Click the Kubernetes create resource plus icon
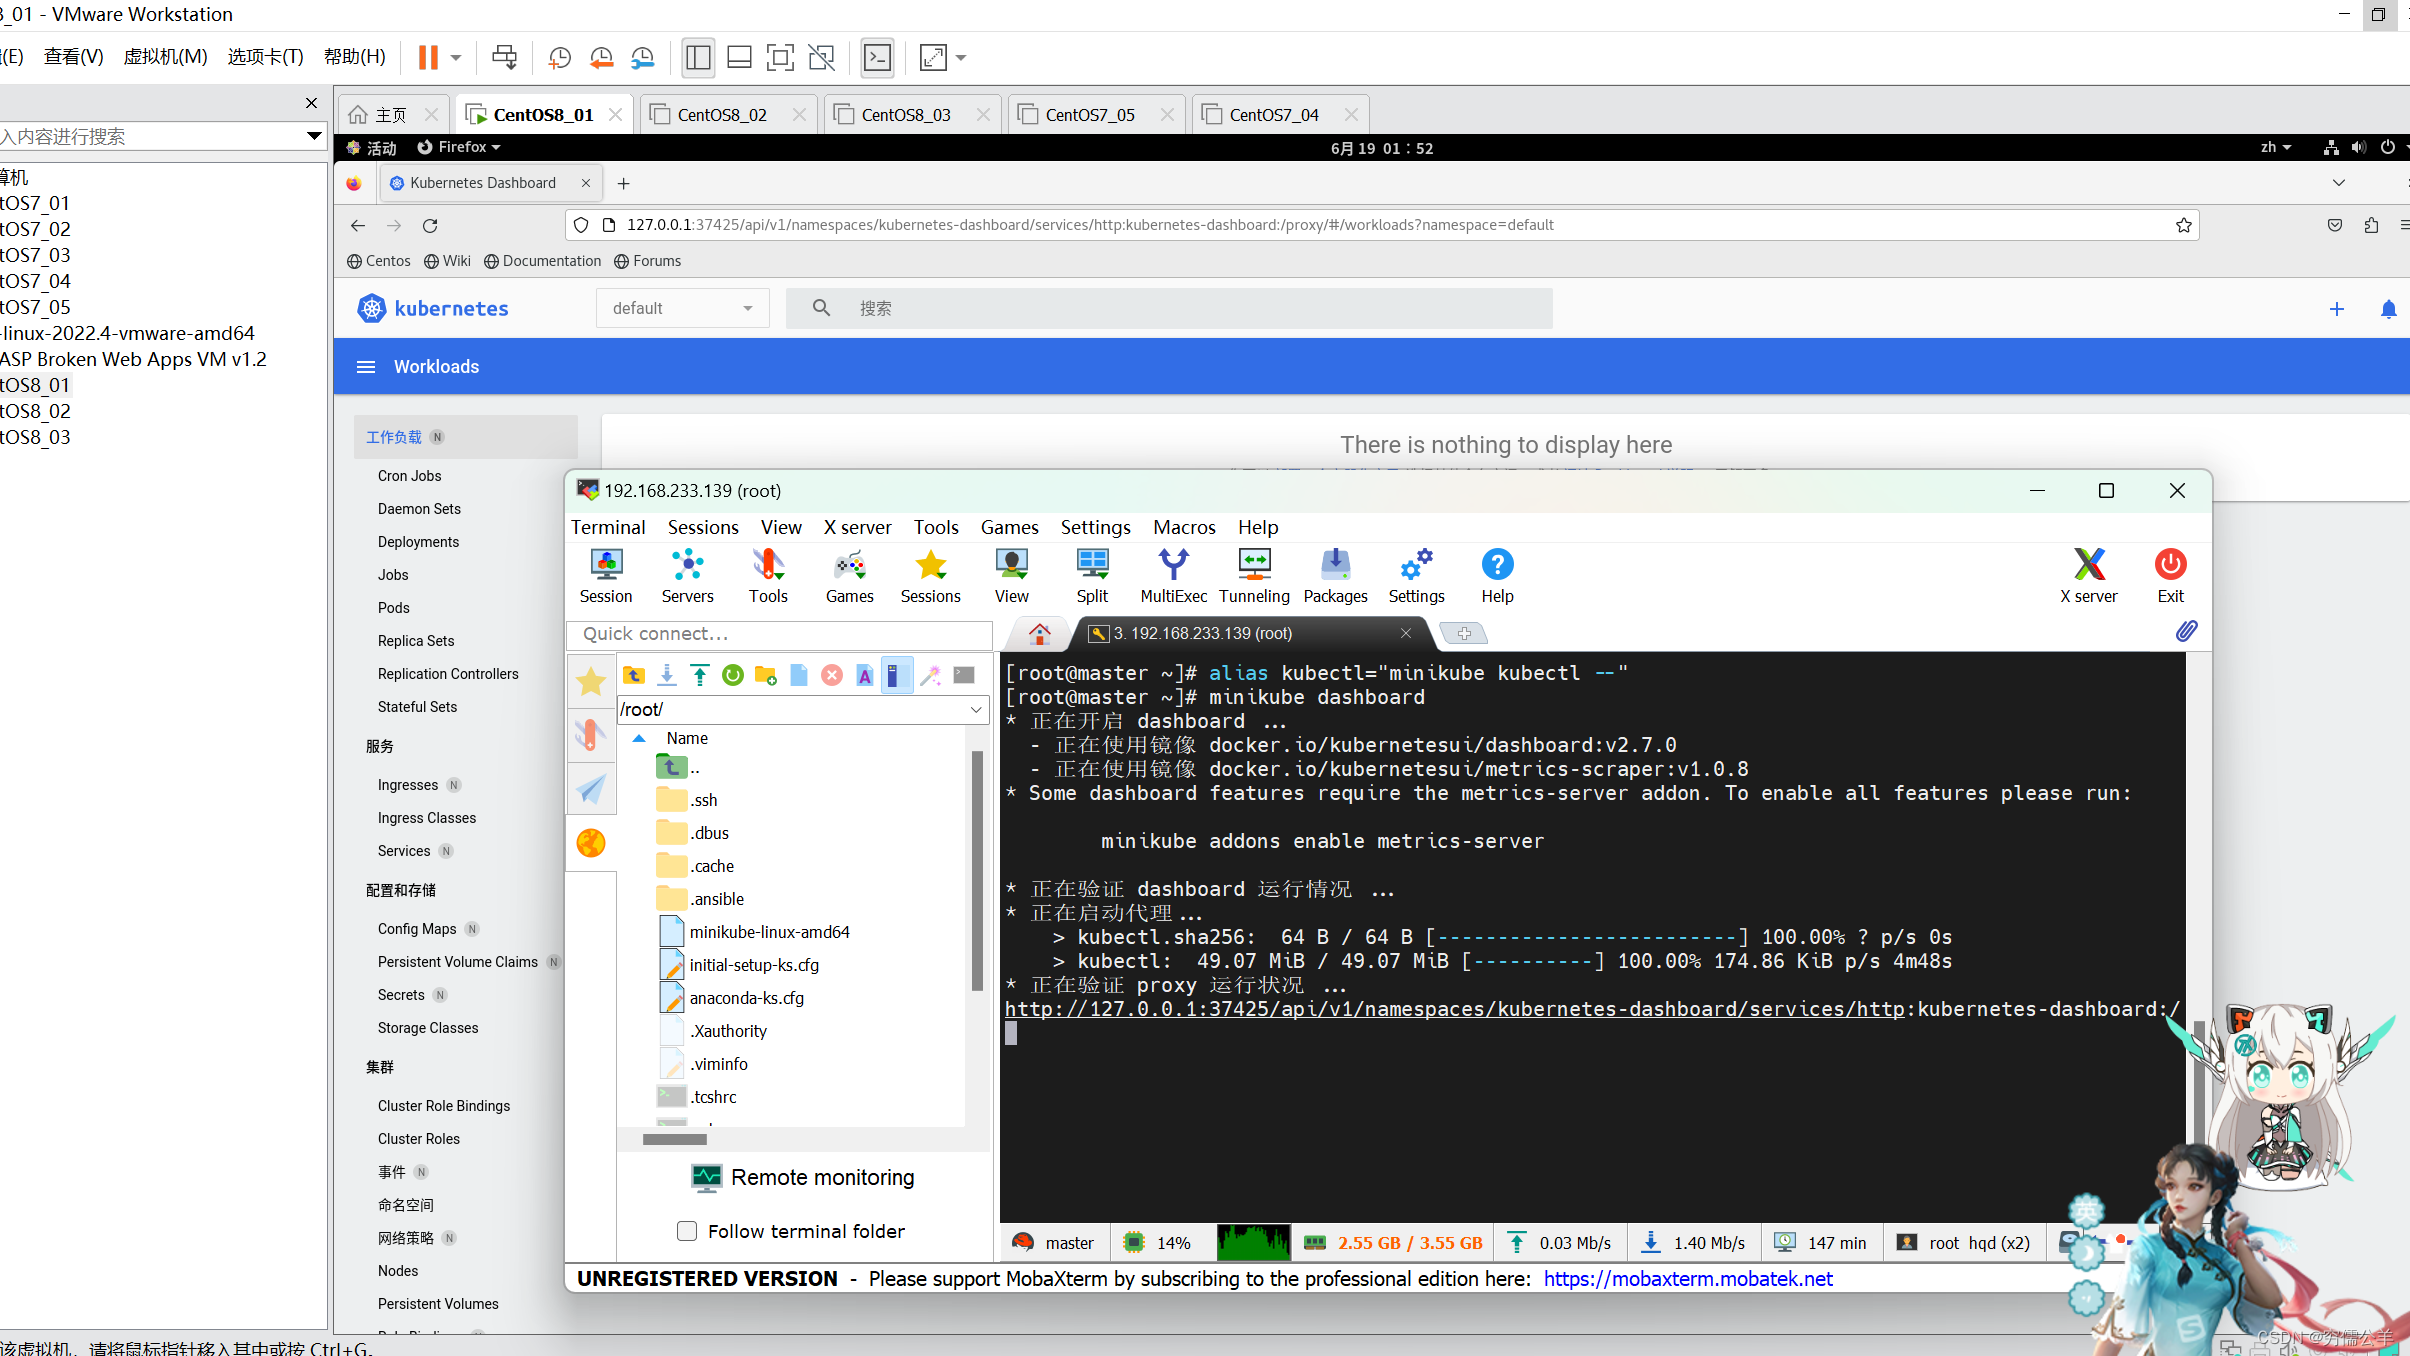This screenshot has width=2410, height=1356. (x=2337, y=309)
